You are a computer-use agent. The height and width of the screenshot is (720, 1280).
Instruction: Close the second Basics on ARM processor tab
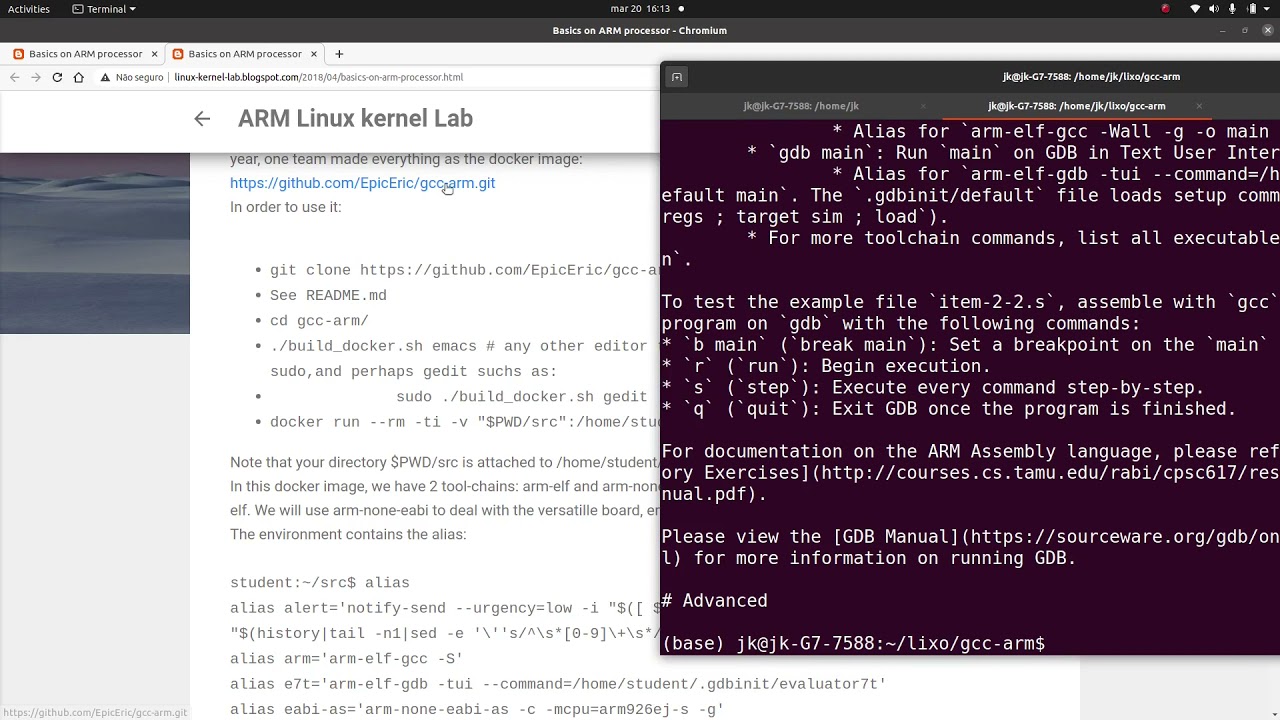tap(314, 54)
